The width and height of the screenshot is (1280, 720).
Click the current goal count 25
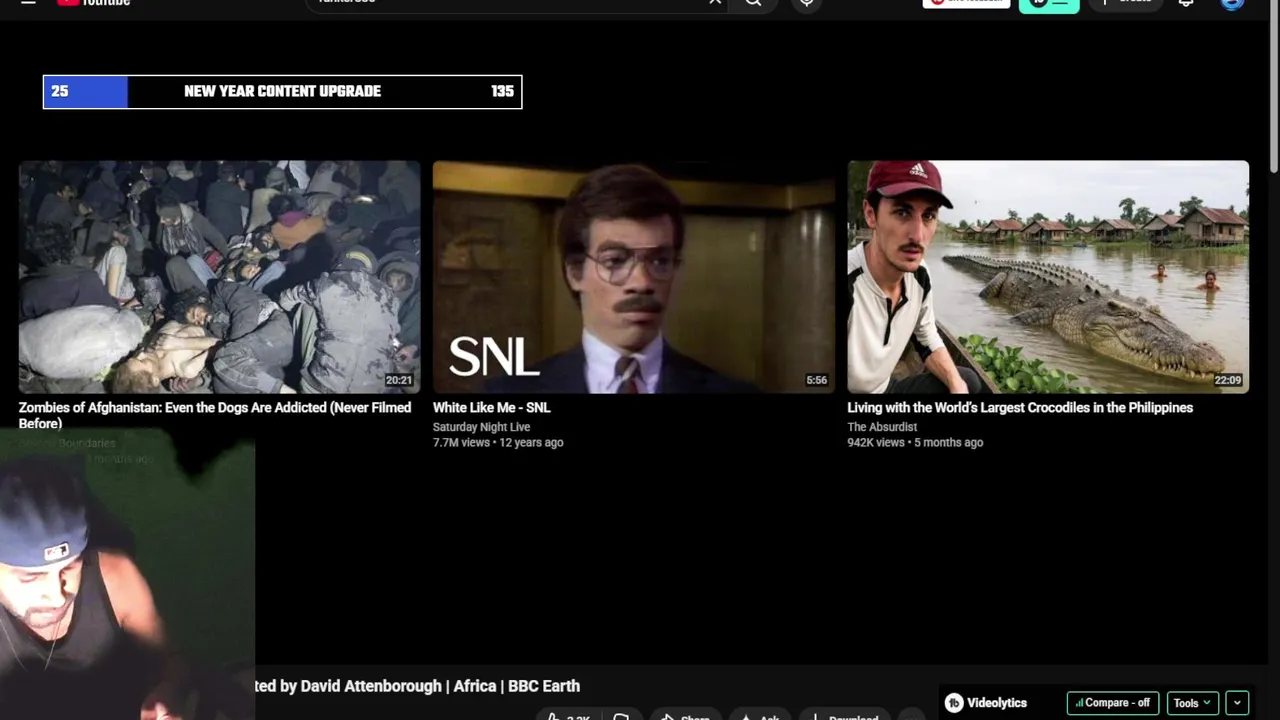point(60,91)
